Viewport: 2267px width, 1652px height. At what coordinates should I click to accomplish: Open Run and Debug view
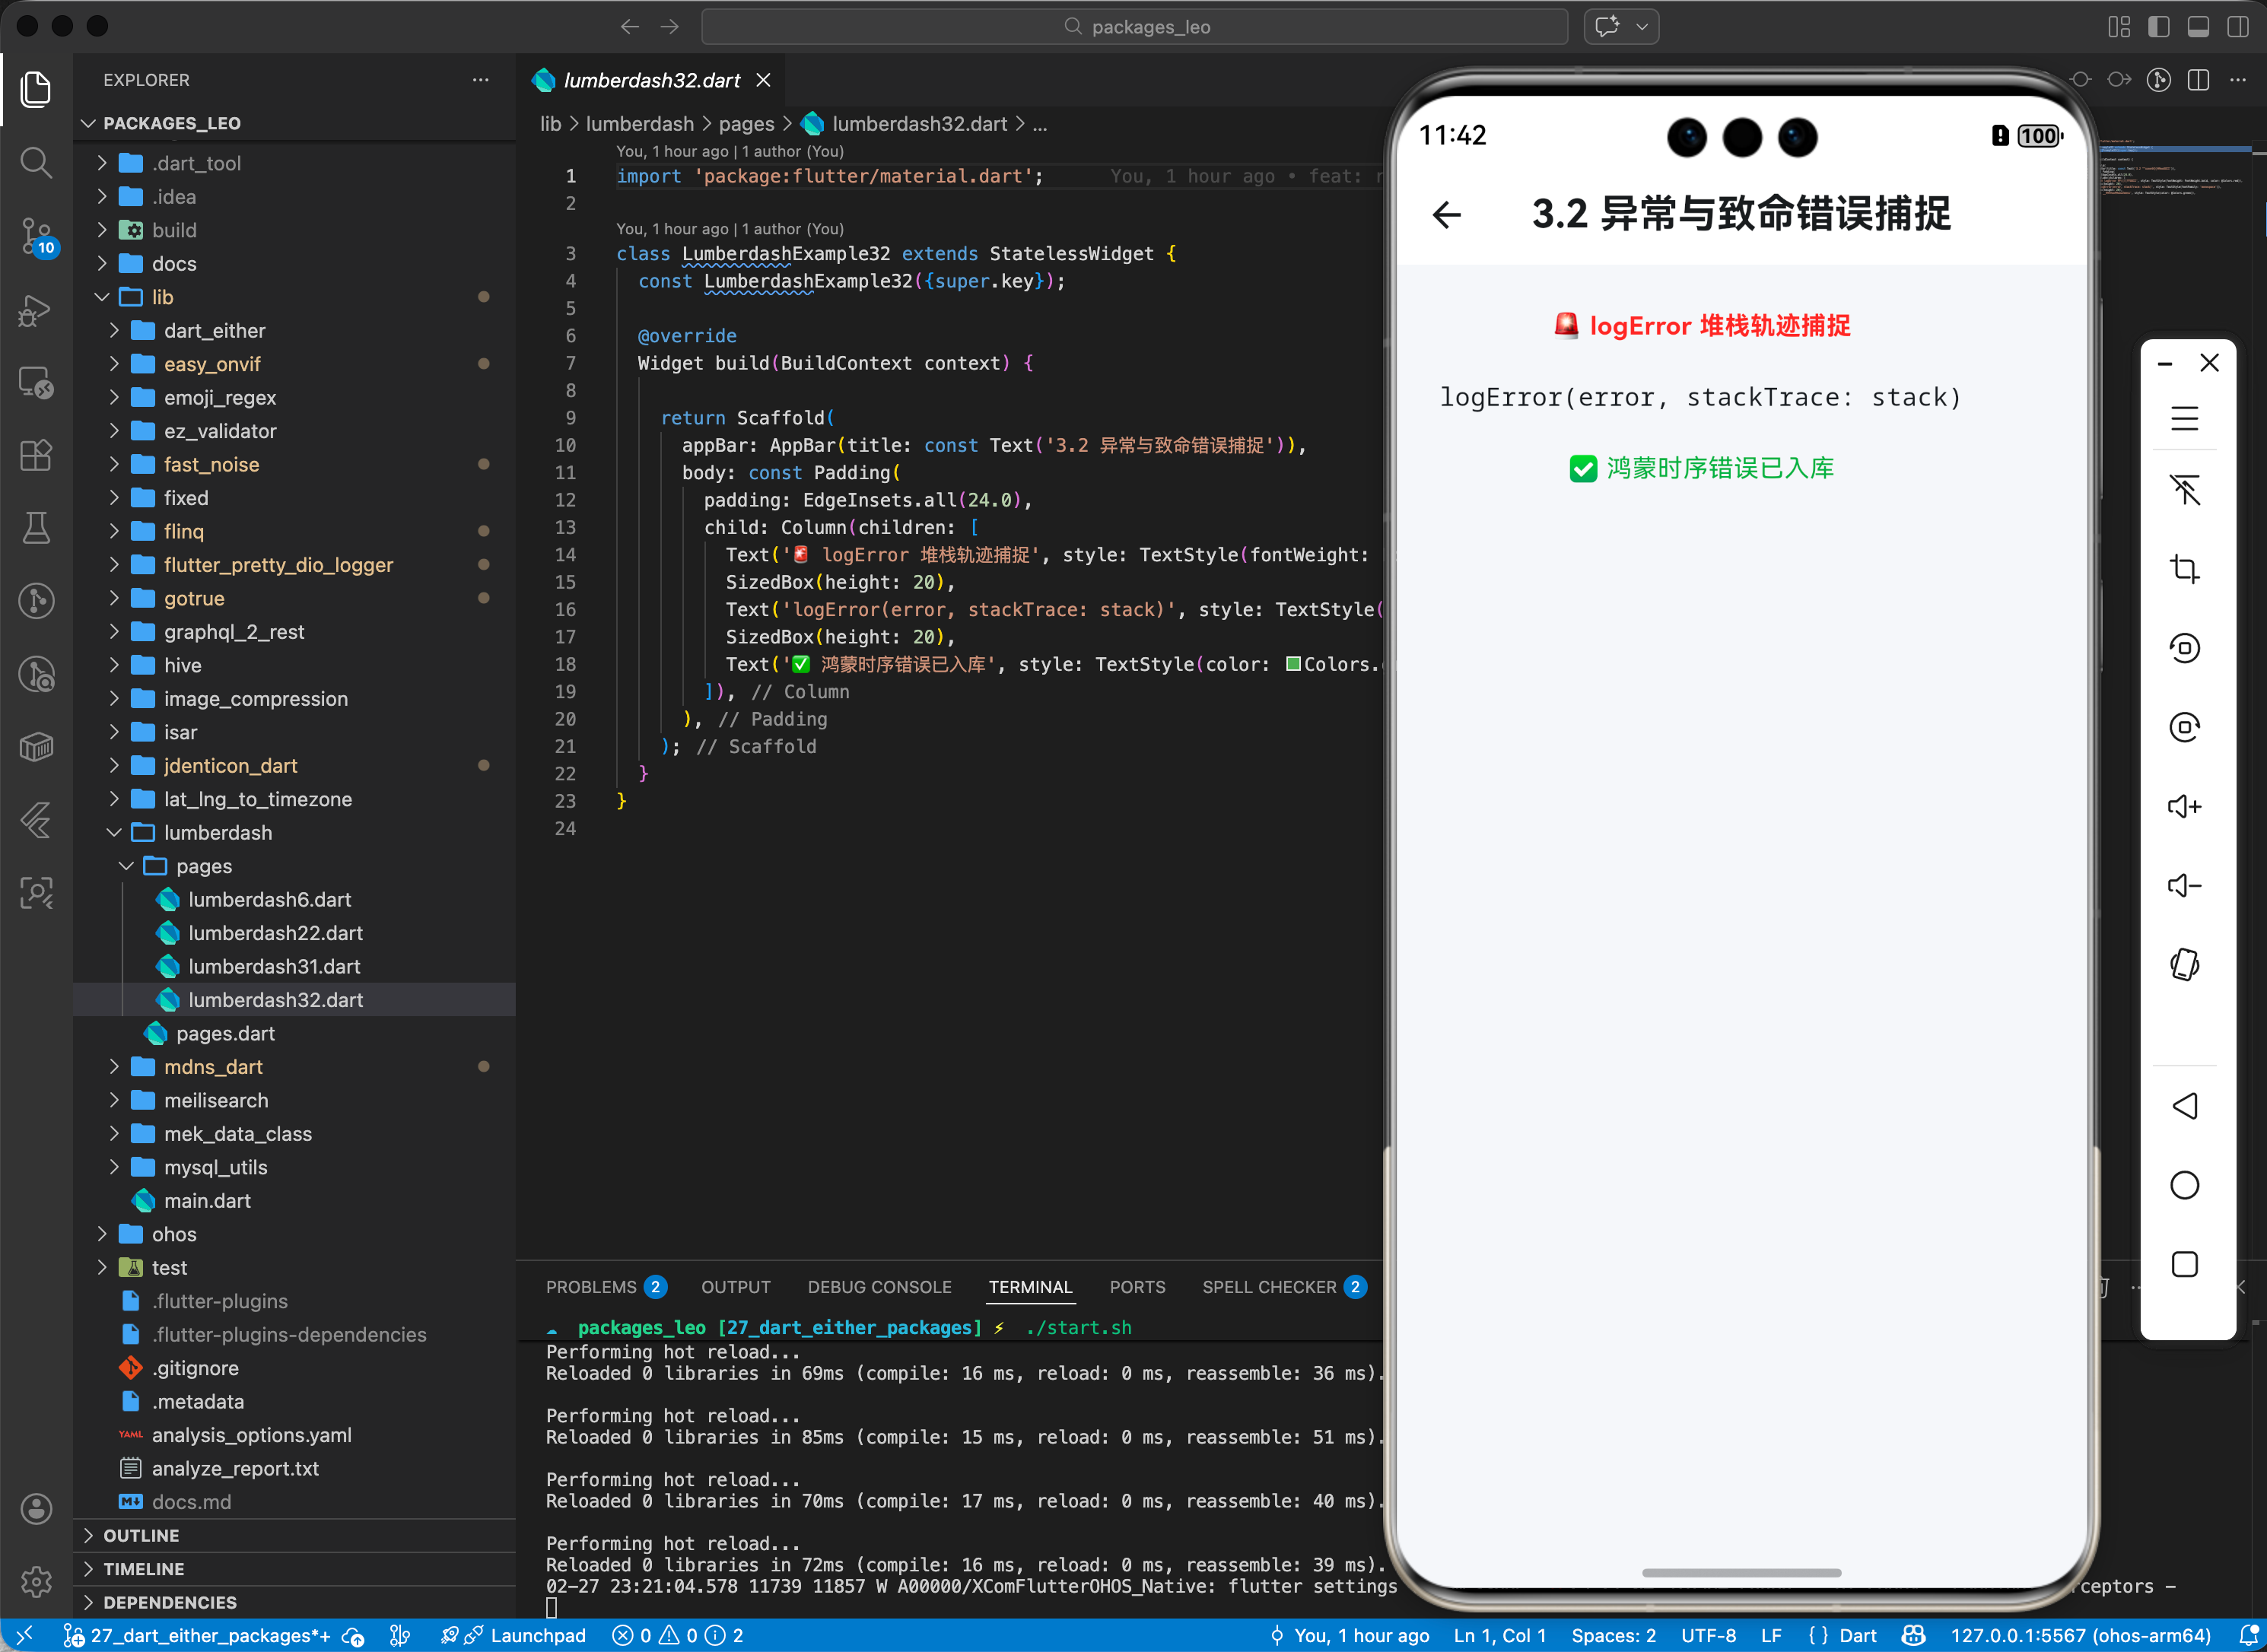click(x=36, y=310)
